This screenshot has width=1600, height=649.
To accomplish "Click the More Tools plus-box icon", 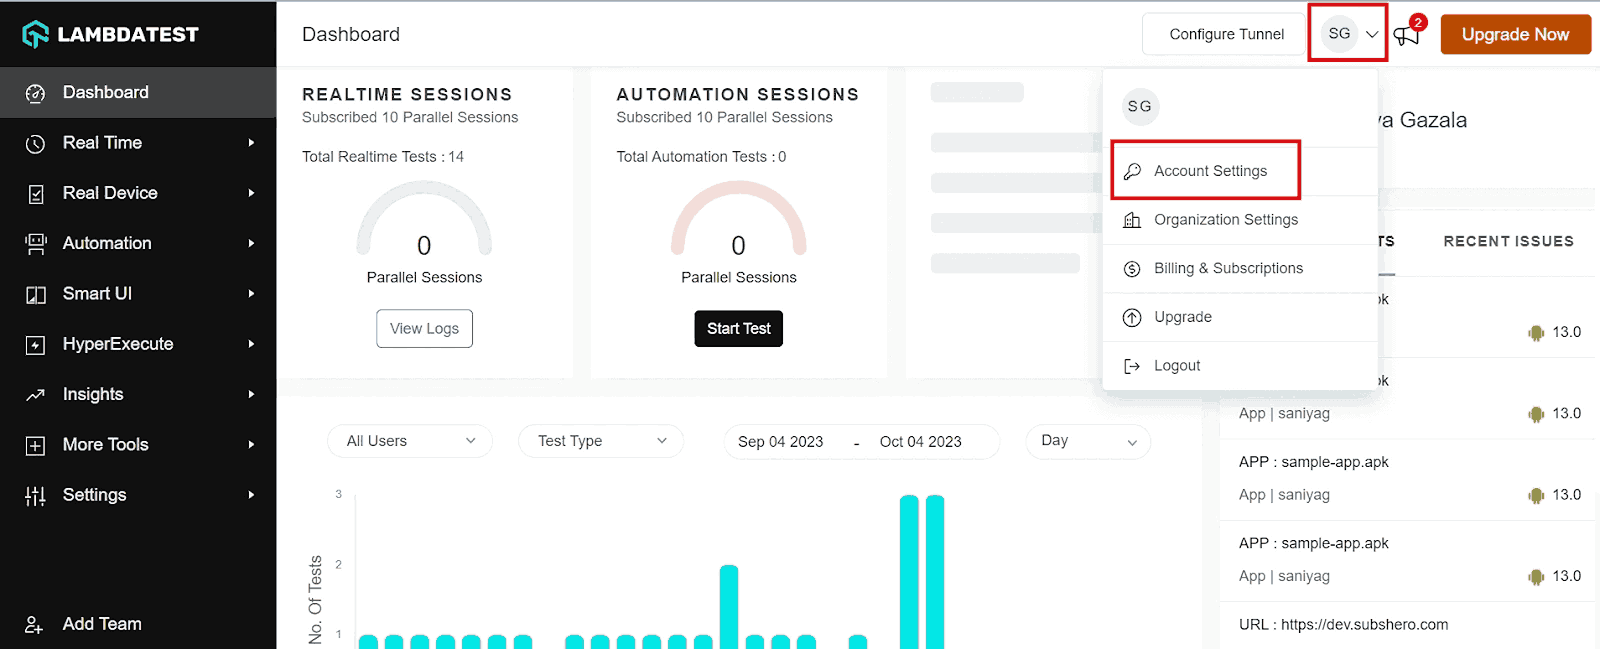I will point(35,445).
